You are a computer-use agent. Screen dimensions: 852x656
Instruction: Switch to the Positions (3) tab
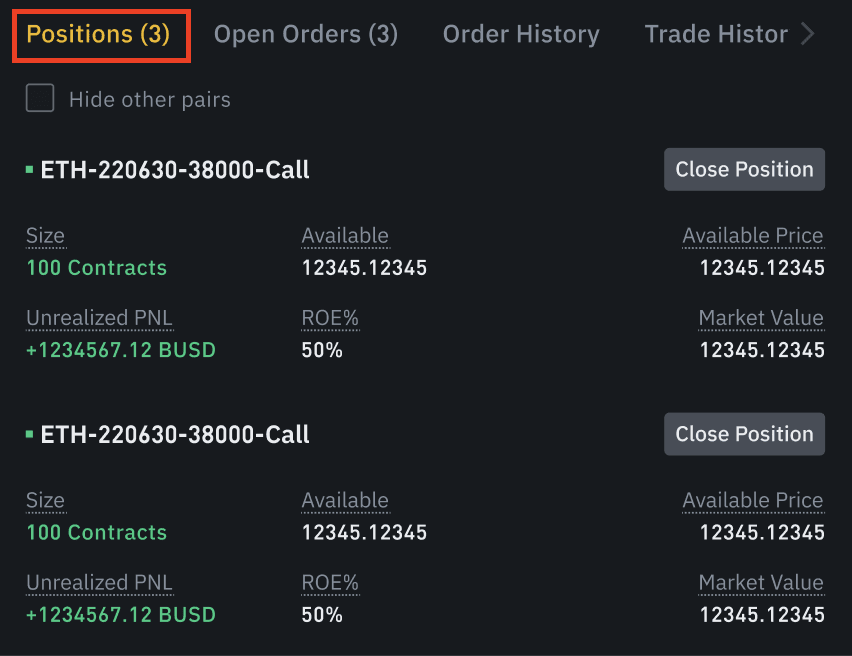tap(98, 35)
